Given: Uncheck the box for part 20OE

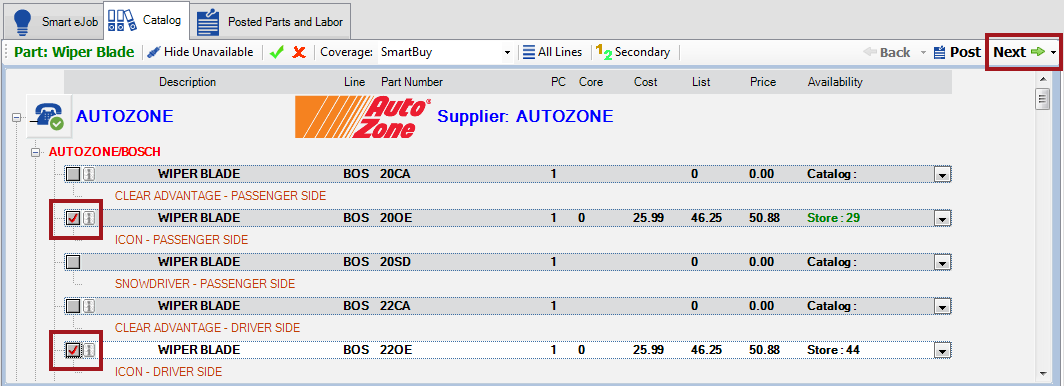Looking at the screenshot, I should pos(73,218).
